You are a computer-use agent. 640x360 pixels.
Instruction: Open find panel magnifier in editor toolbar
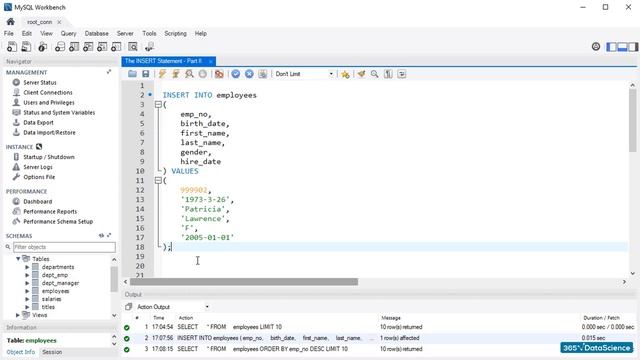(374, 74)
